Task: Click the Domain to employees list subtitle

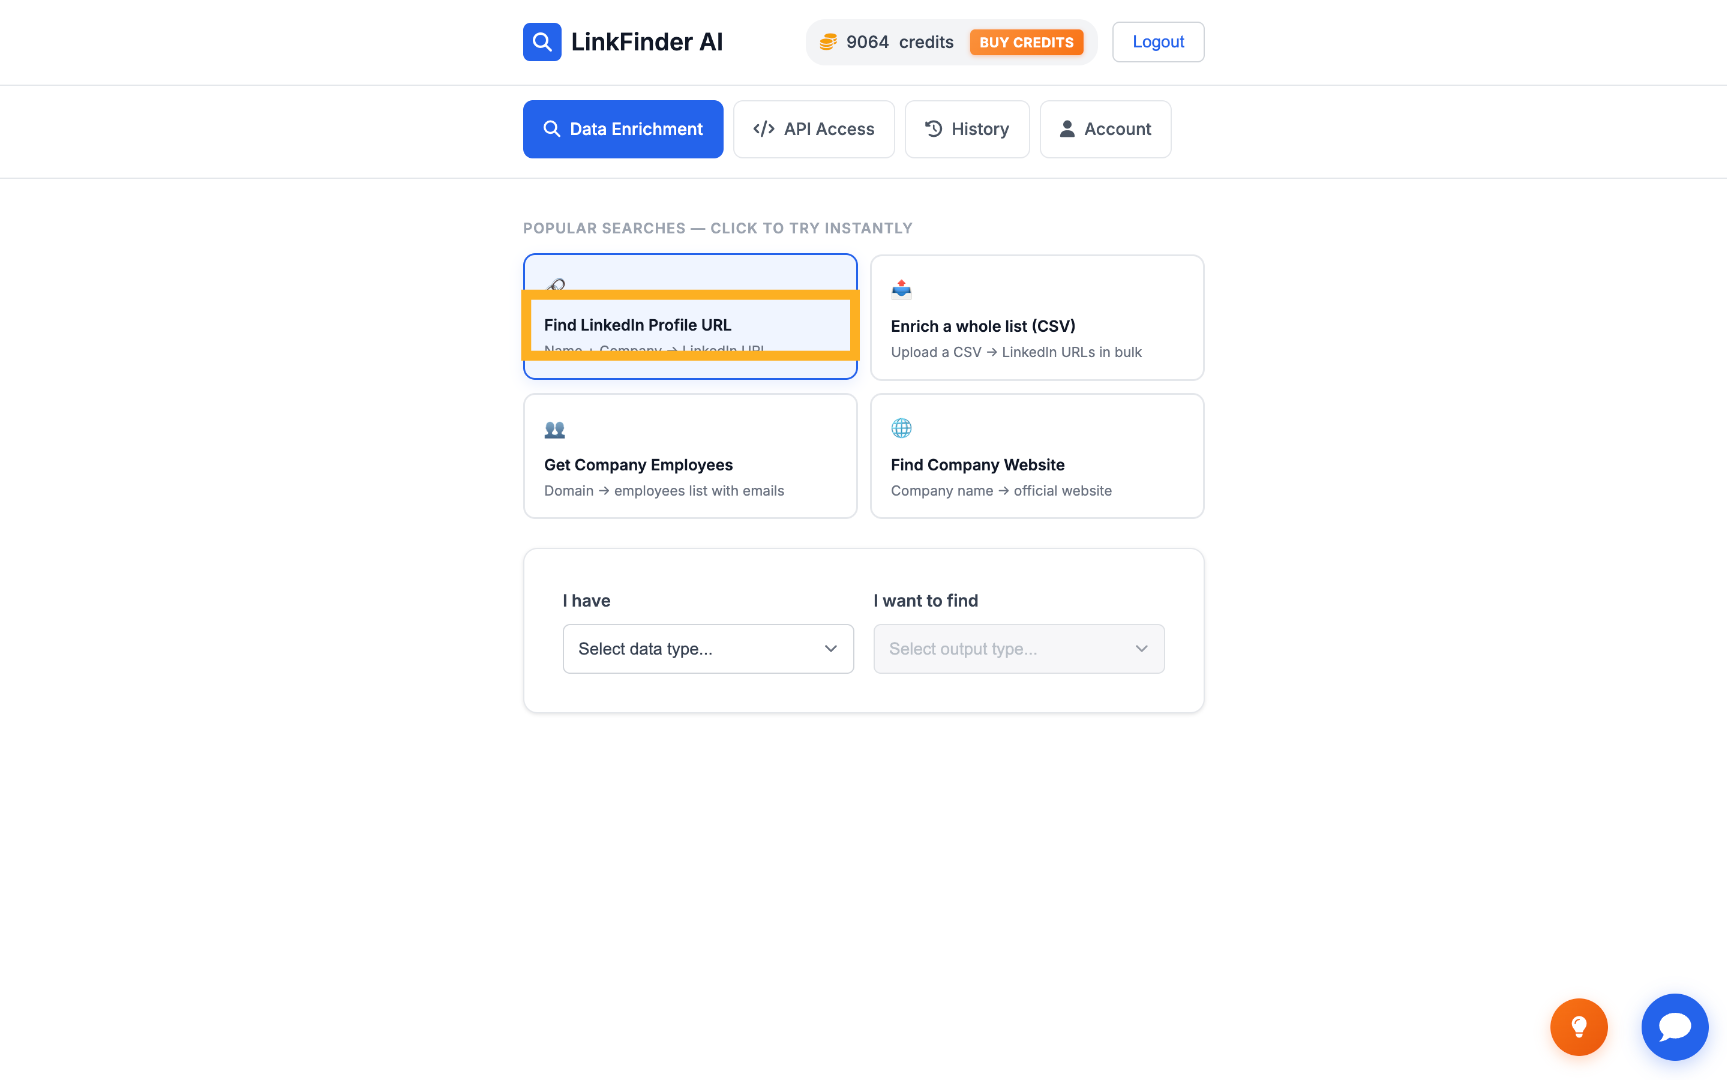Action: [664, 491]
